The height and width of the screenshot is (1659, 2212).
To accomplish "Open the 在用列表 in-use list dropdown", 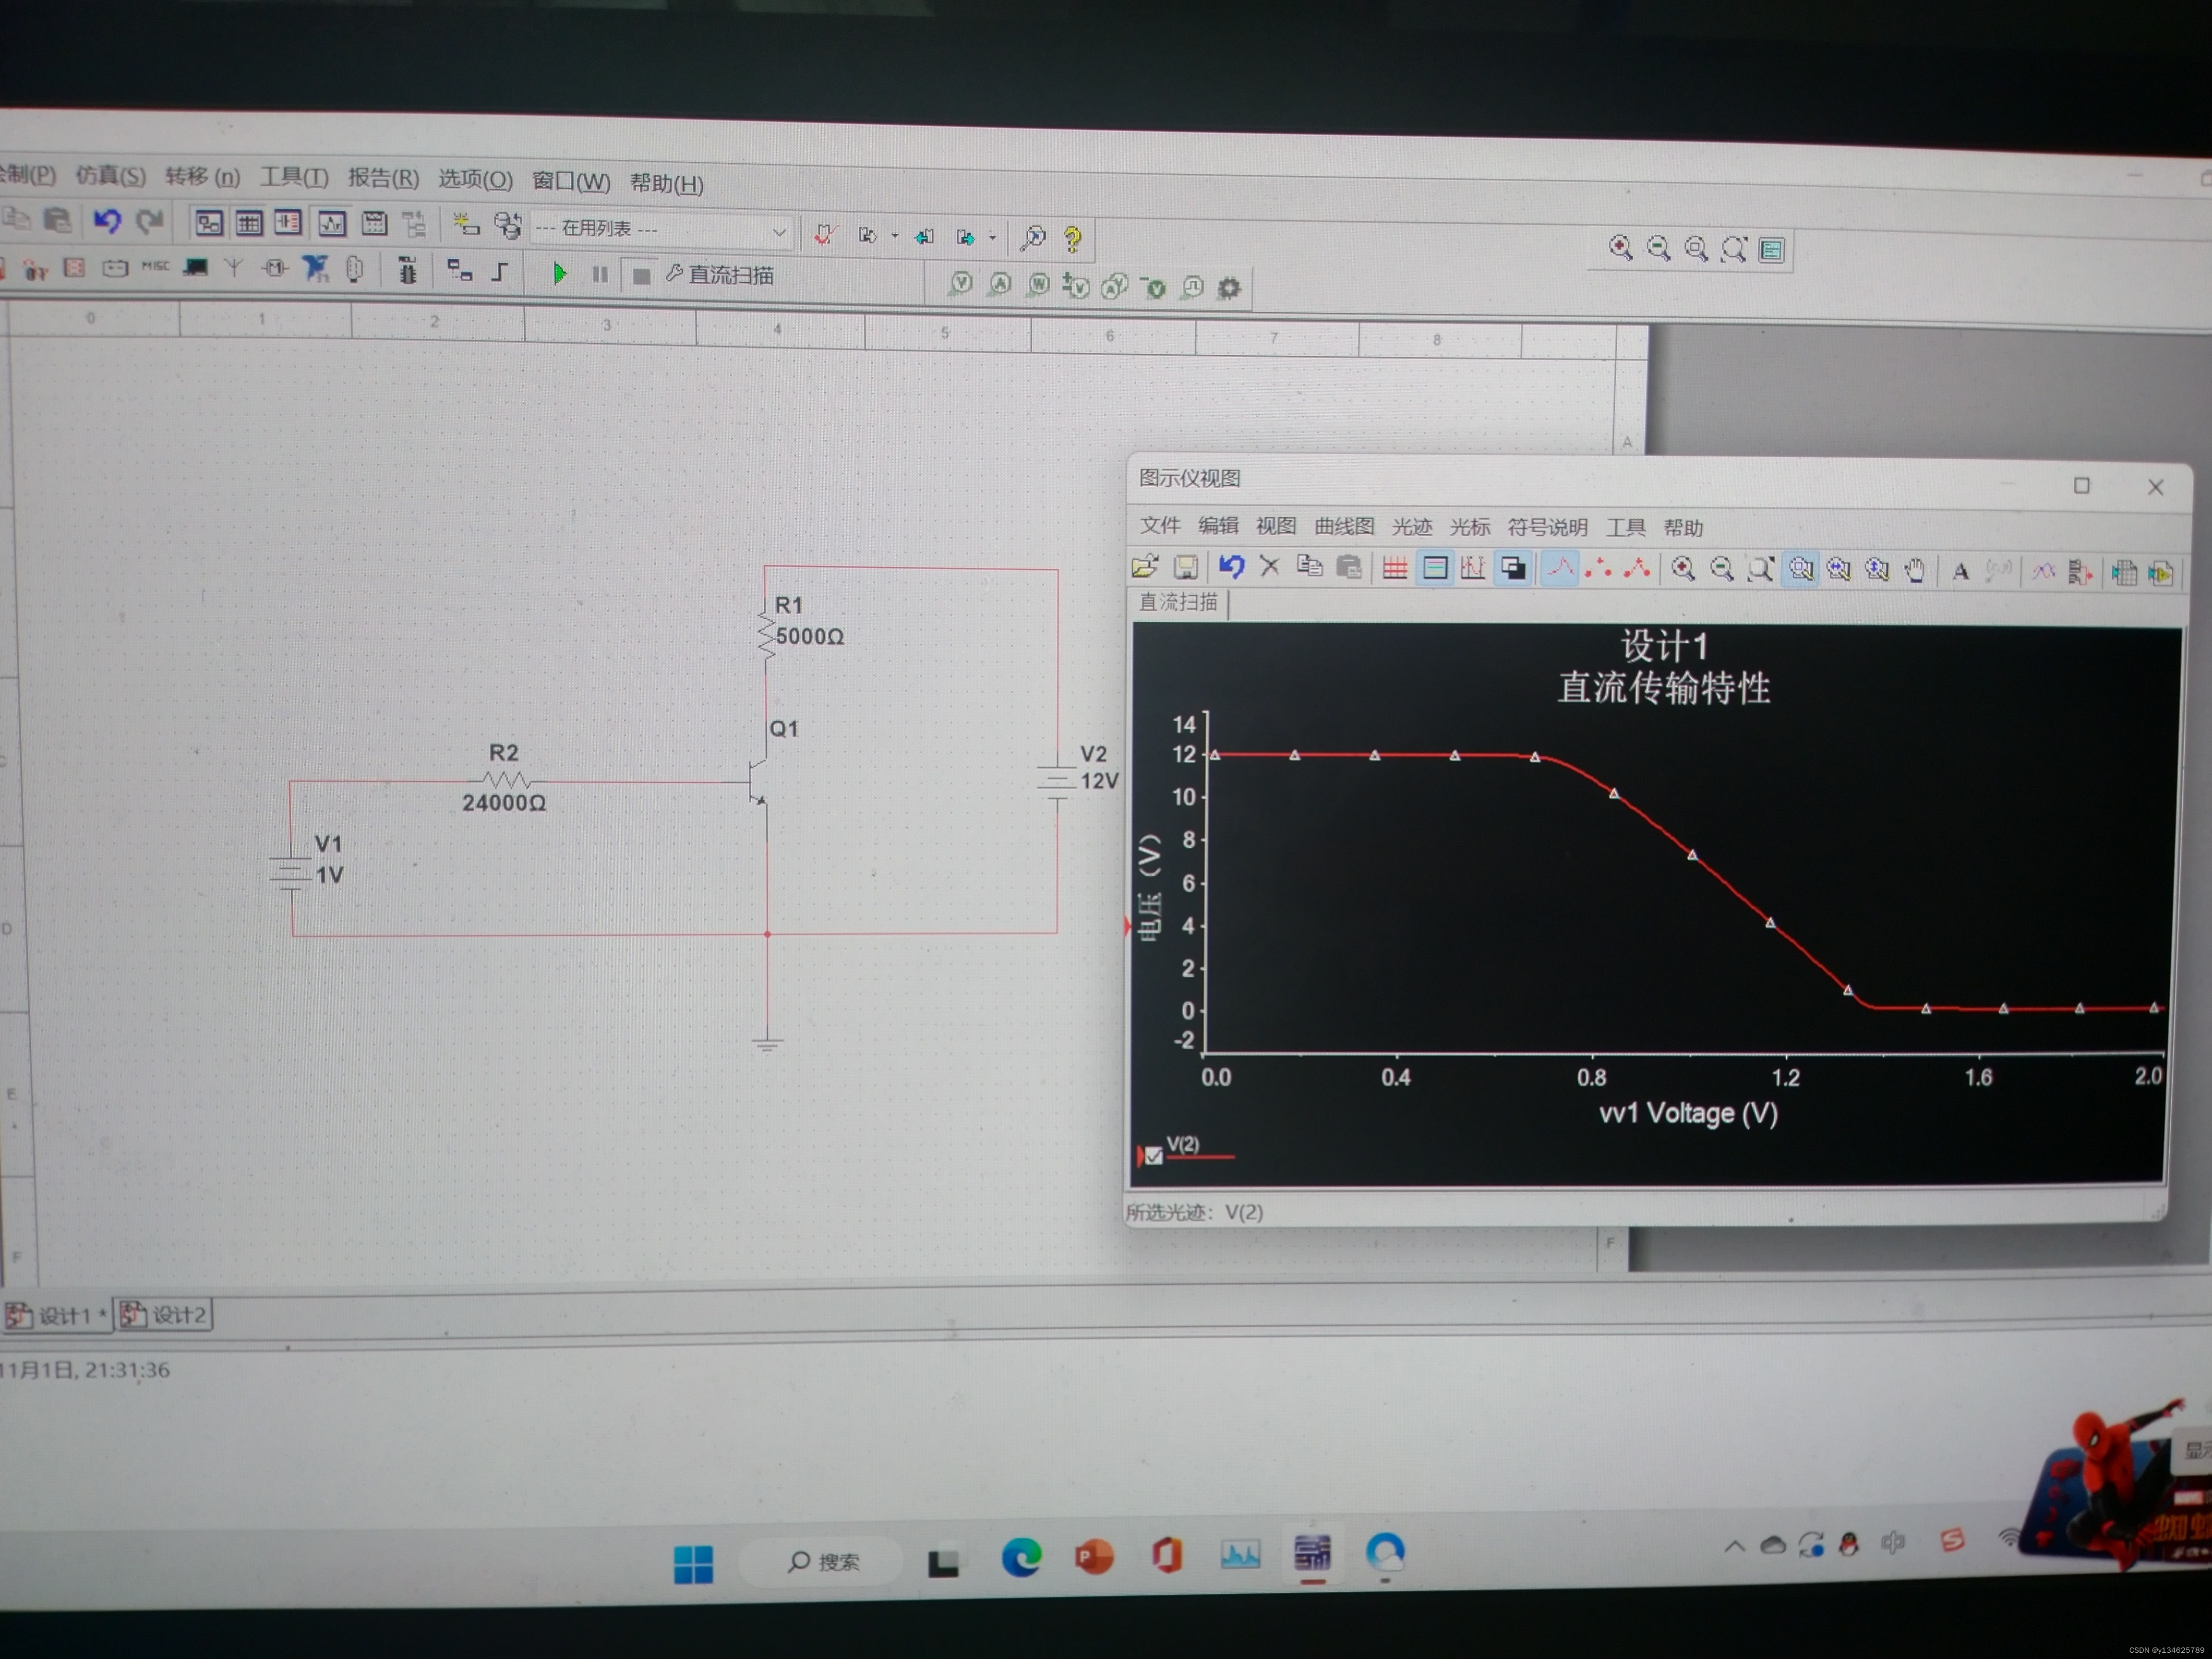I will tap(778, 232).
